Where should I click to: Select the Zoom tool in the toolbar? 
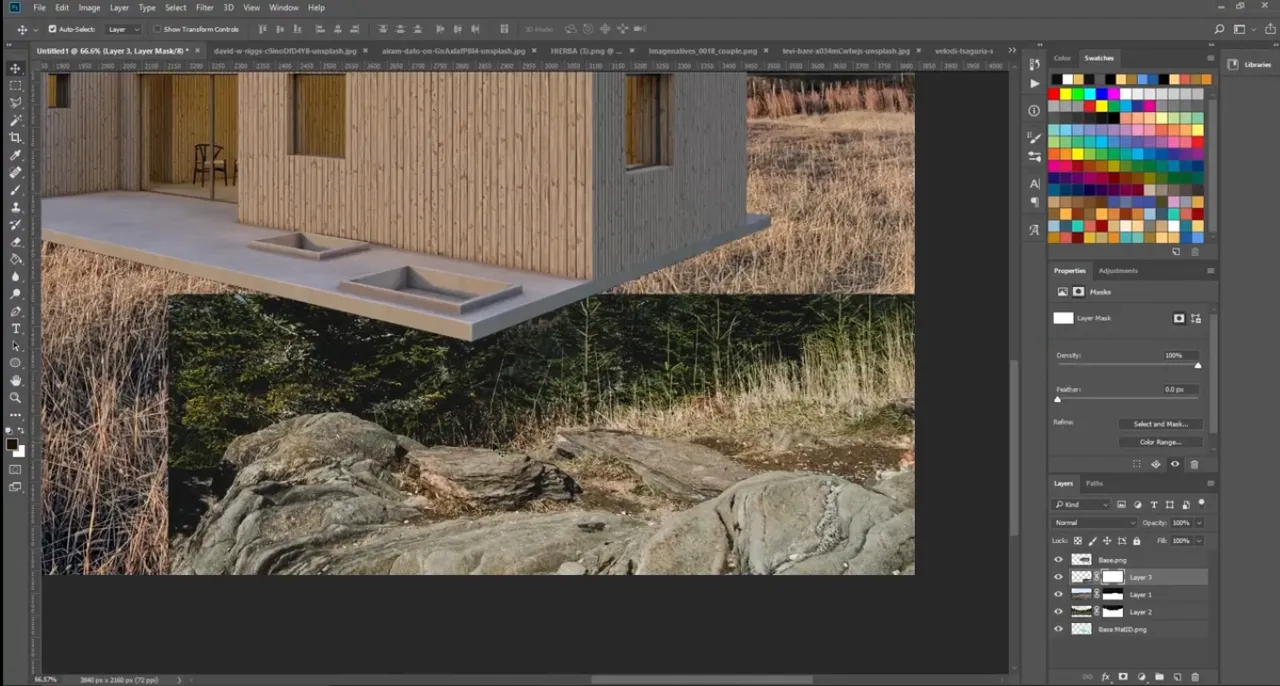(x=15, y=397)
